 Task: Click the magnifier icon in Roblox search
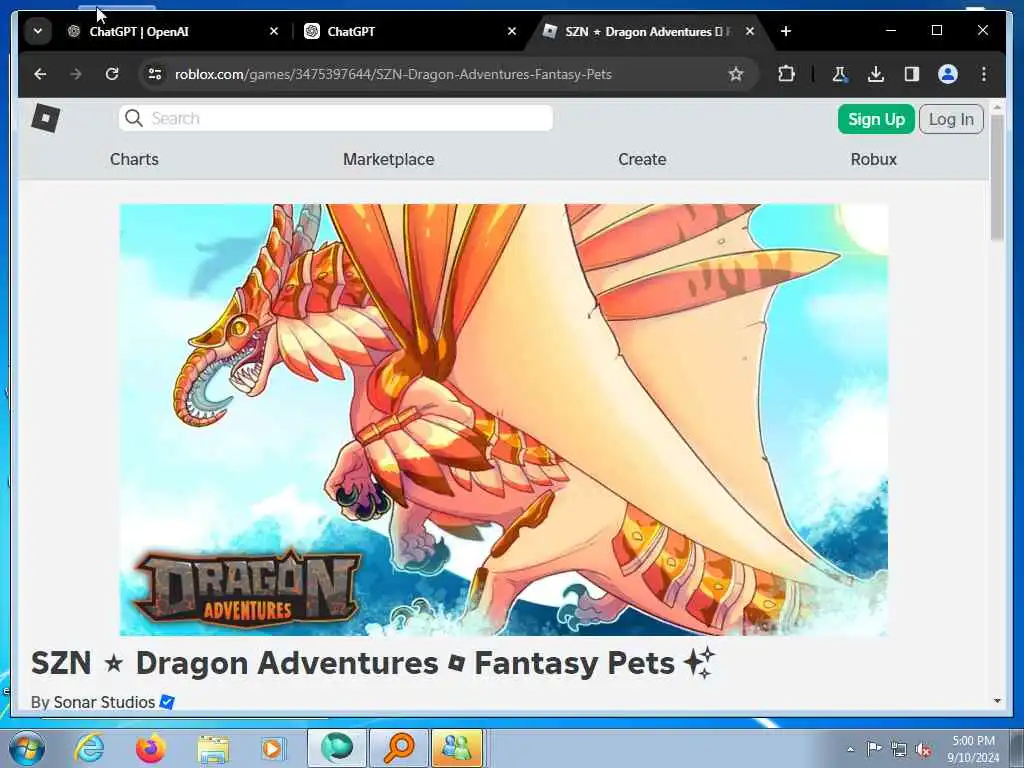point(134,118)
